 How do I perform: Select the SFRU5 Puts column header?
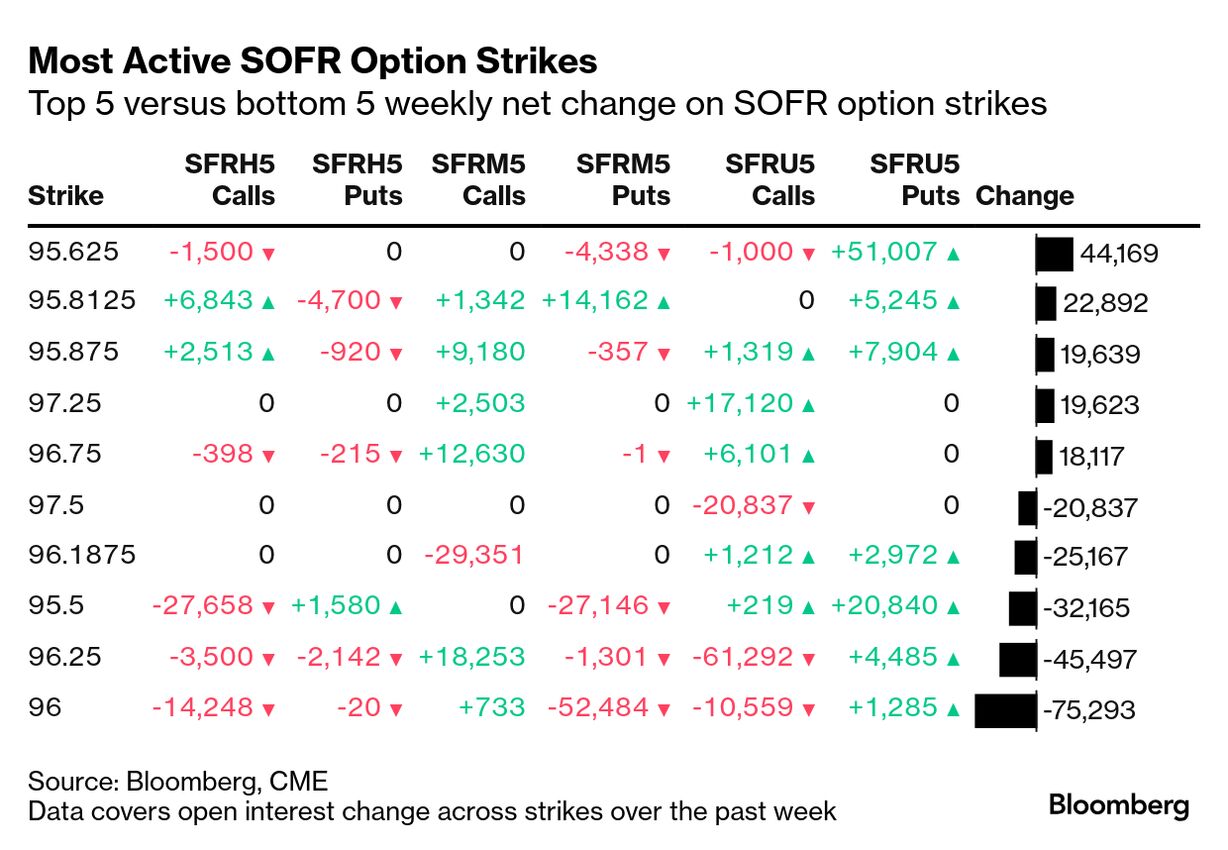click(915, 180)
